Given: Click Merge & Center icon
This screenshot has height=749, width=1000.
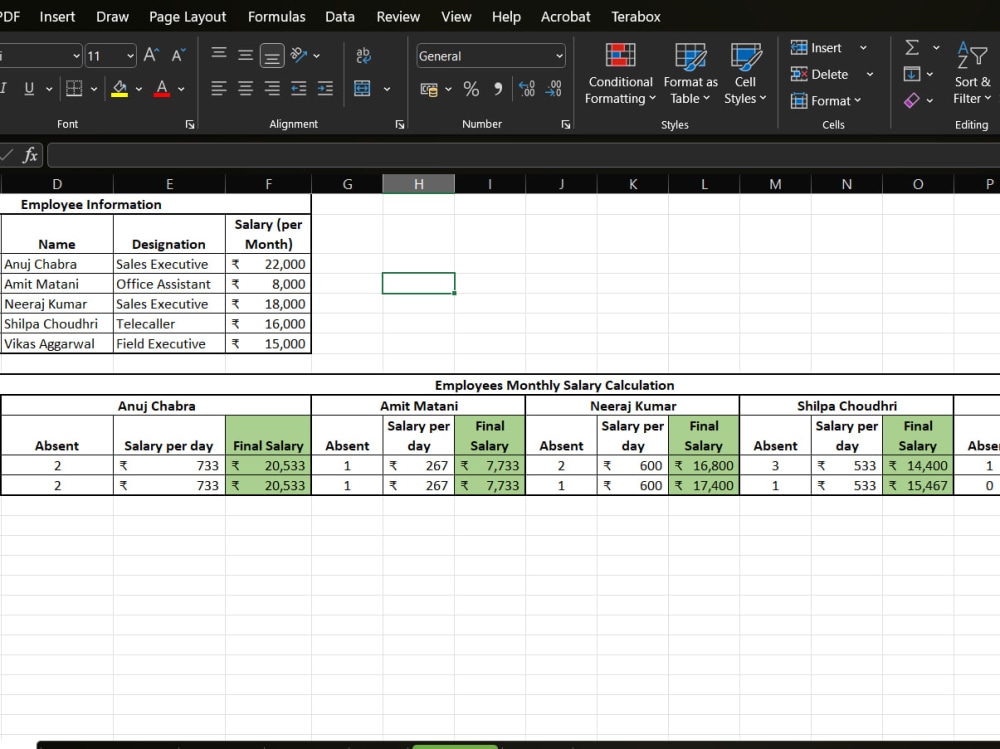Looking at the screenshot, I should coord(362,89).
